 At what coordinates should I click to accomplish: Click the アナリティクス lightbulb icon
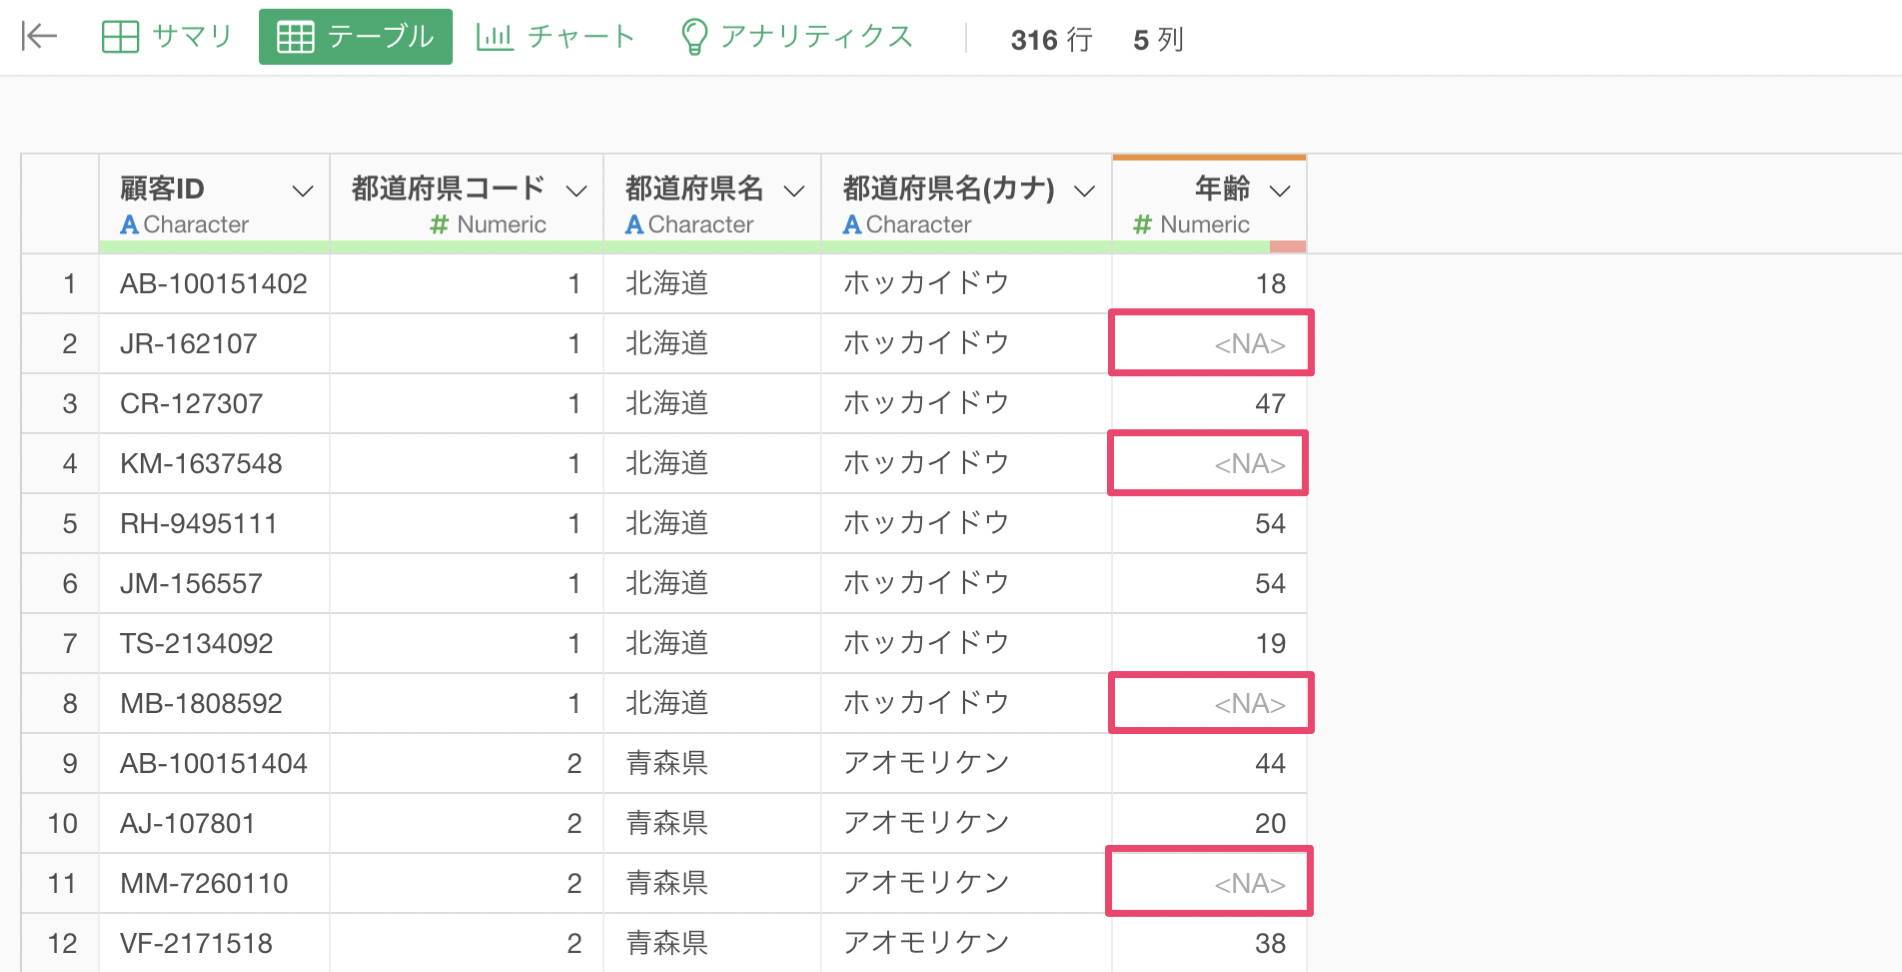pyautogui.click(x=693, y=37)
